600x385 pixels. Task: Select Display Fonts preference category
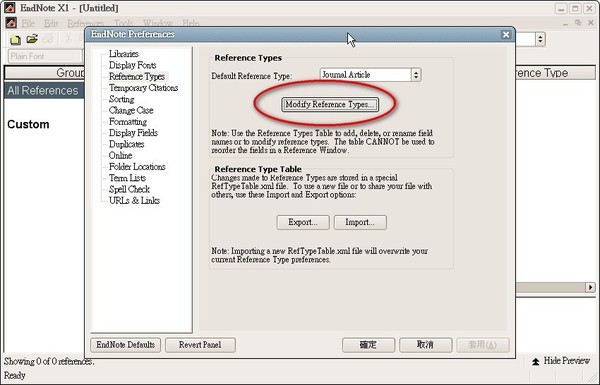click(132, 65)
